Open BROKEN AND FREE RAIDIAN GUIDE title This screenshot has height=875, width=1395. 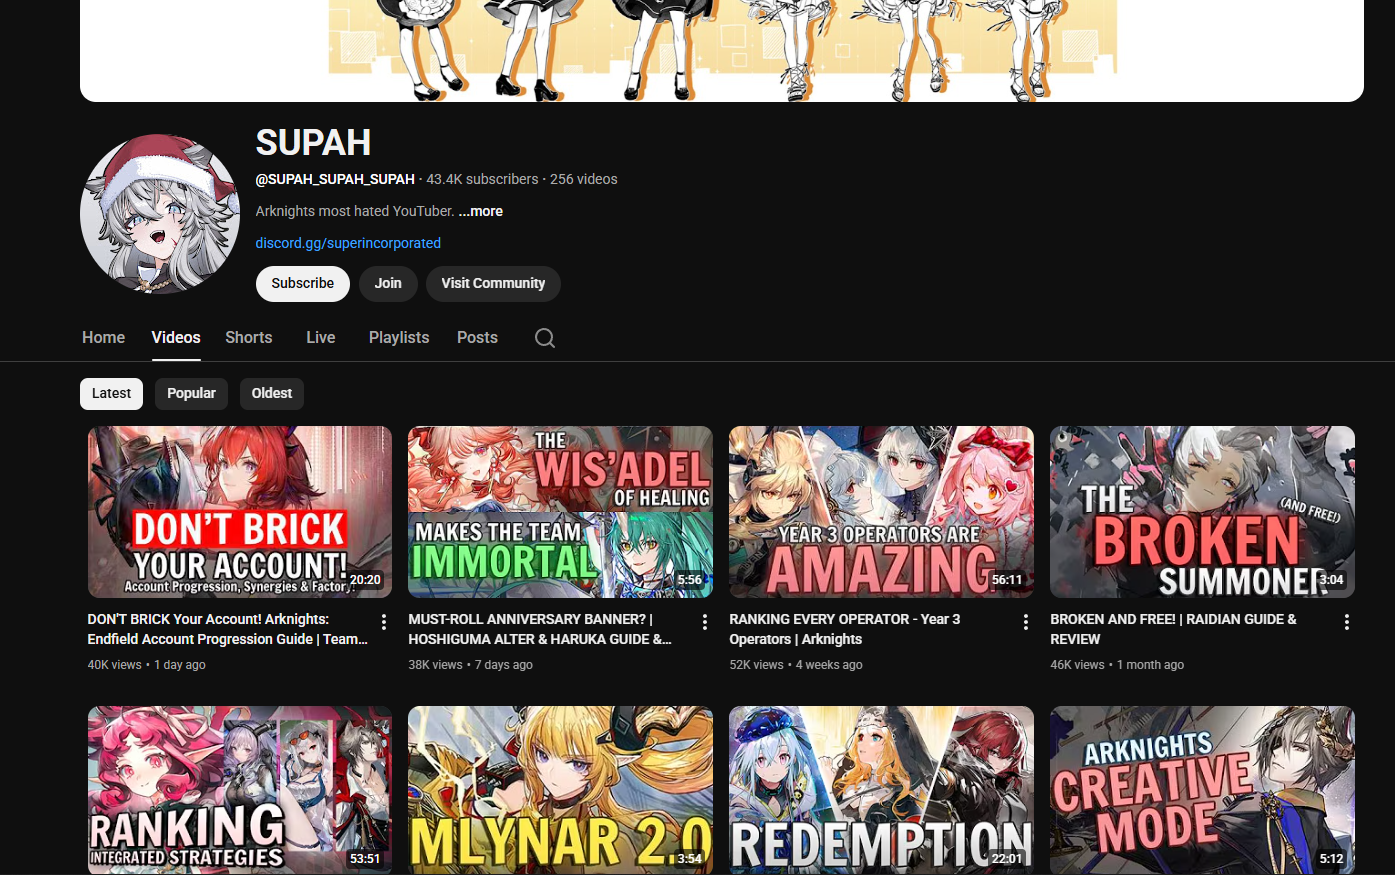(1173, 629)
